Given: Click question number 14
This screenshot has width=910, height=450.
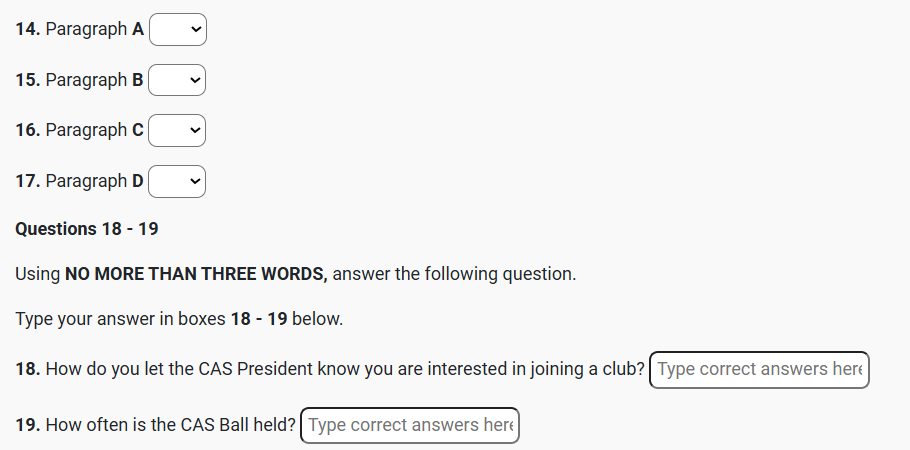Looking at the screenshot, I should coord(27,30).
